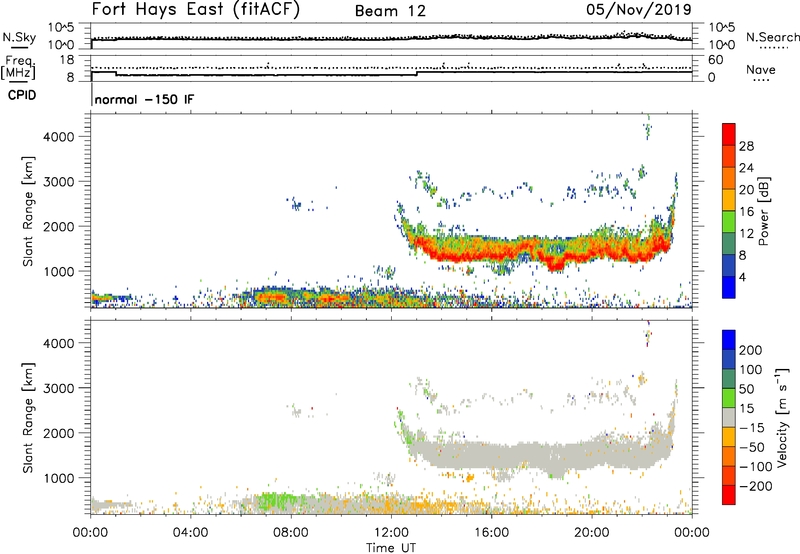800x554 pixels.
Task: Click '2000' on velocity panel range axis
Action: pos(58,433)
